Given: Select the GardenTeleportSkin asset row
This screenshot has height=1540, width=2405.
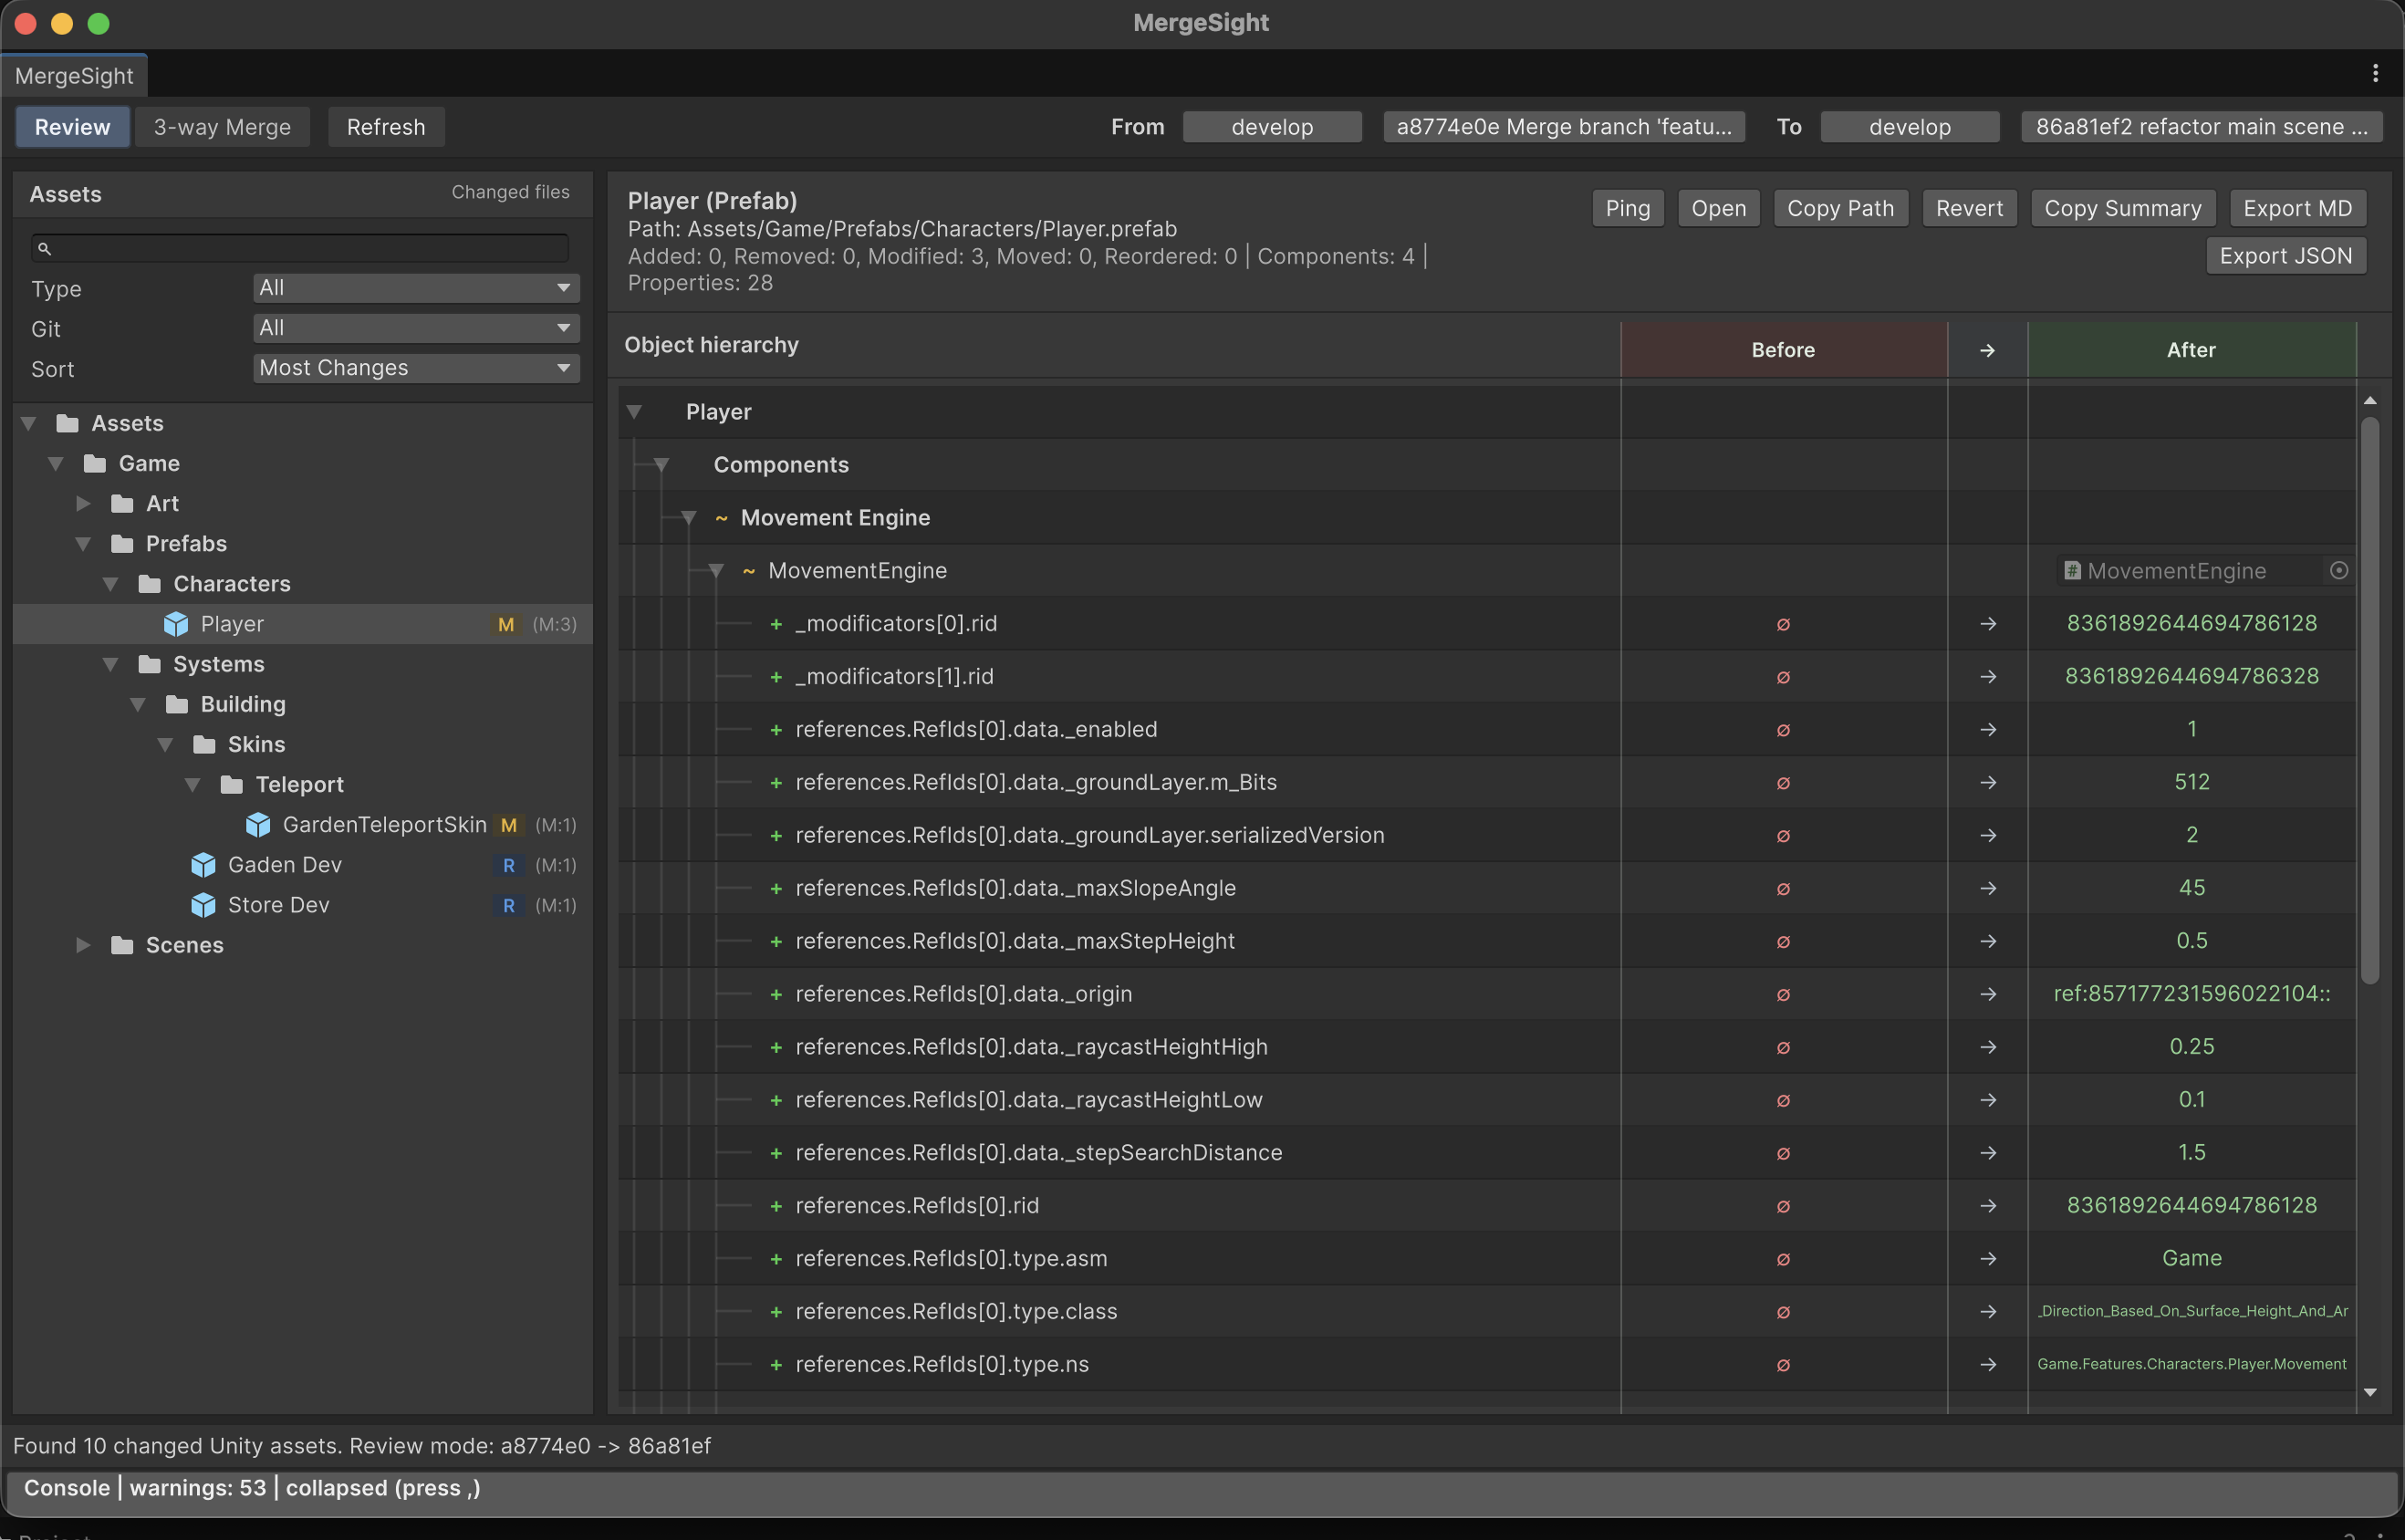Looking at the screenshot, I should 303,825.
